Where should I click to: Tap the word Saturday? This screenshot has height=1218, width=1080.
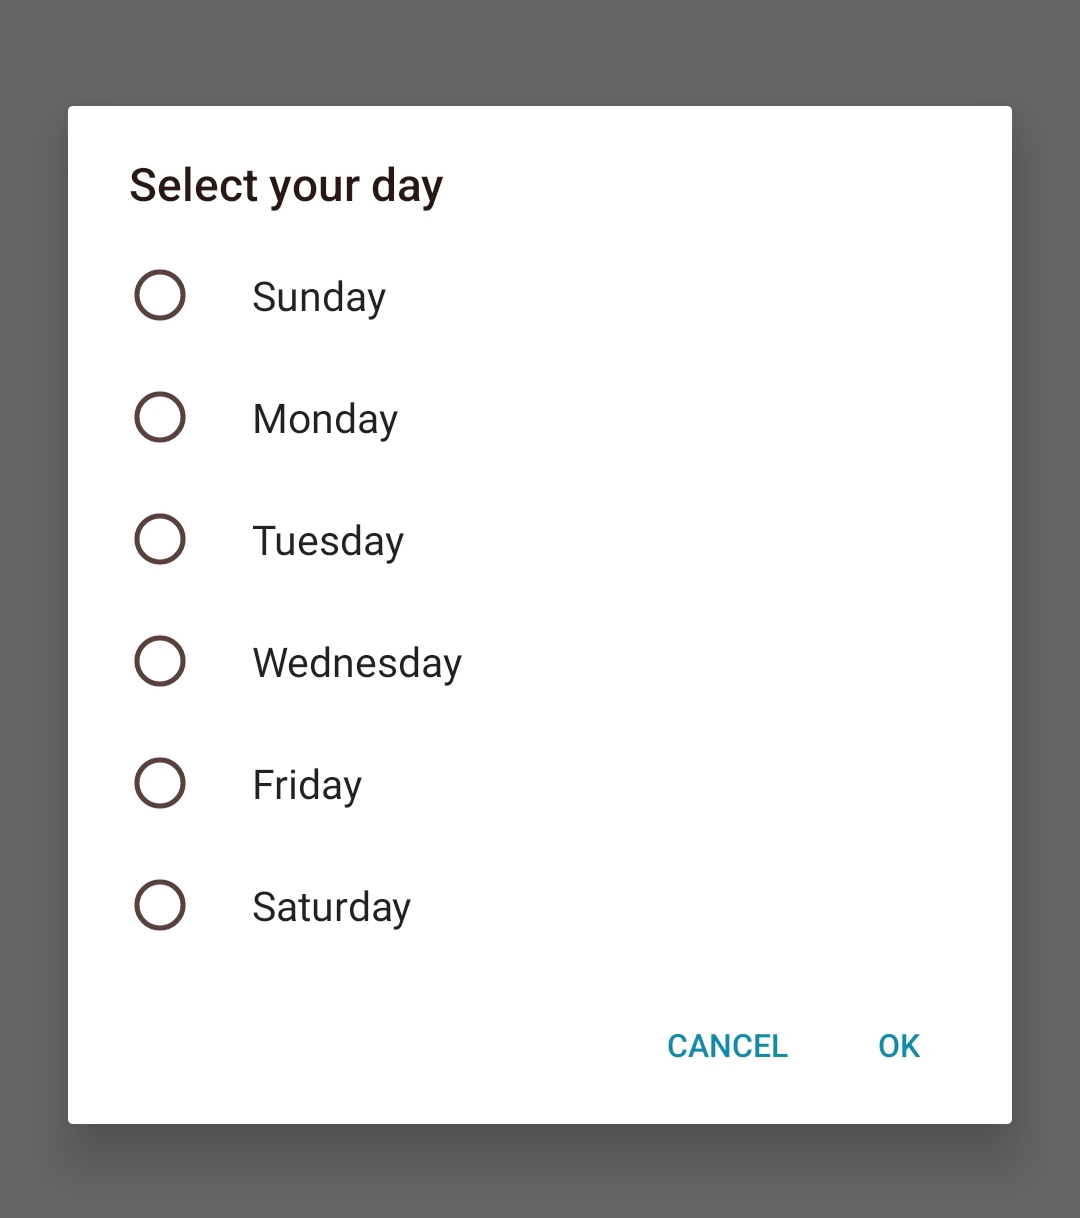[331, 907]
